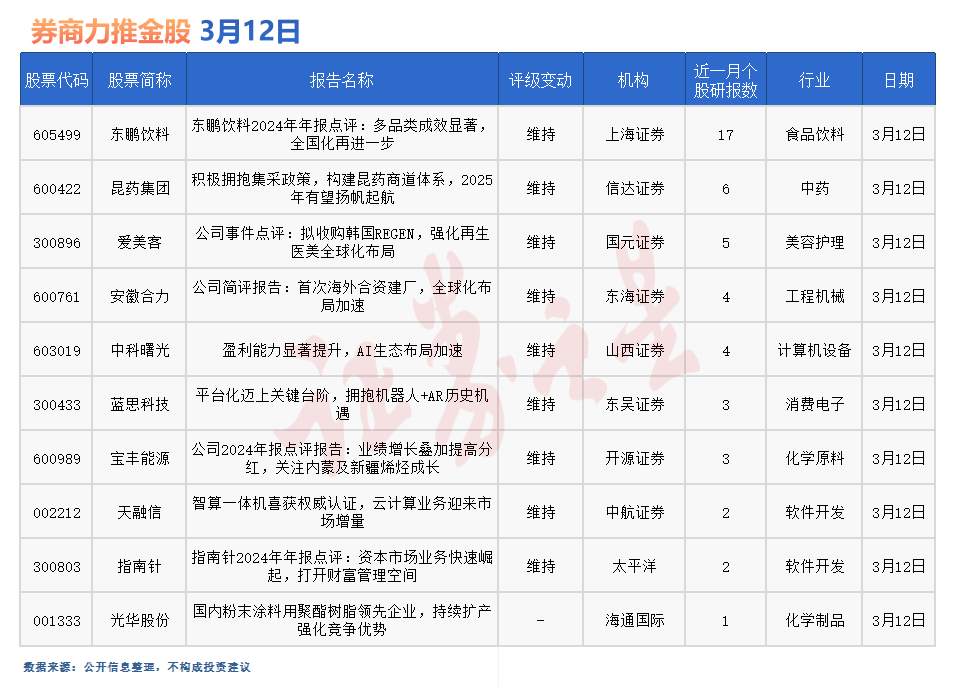This screenshot has width=967, height=691.
Task: Click the 化学原料 industry cell
Action: [x=815, y=458]
